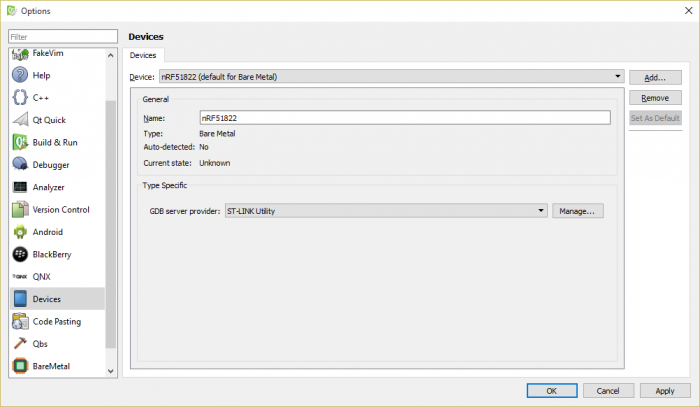Open the GDB server provider dropdown

pos(386,211)
